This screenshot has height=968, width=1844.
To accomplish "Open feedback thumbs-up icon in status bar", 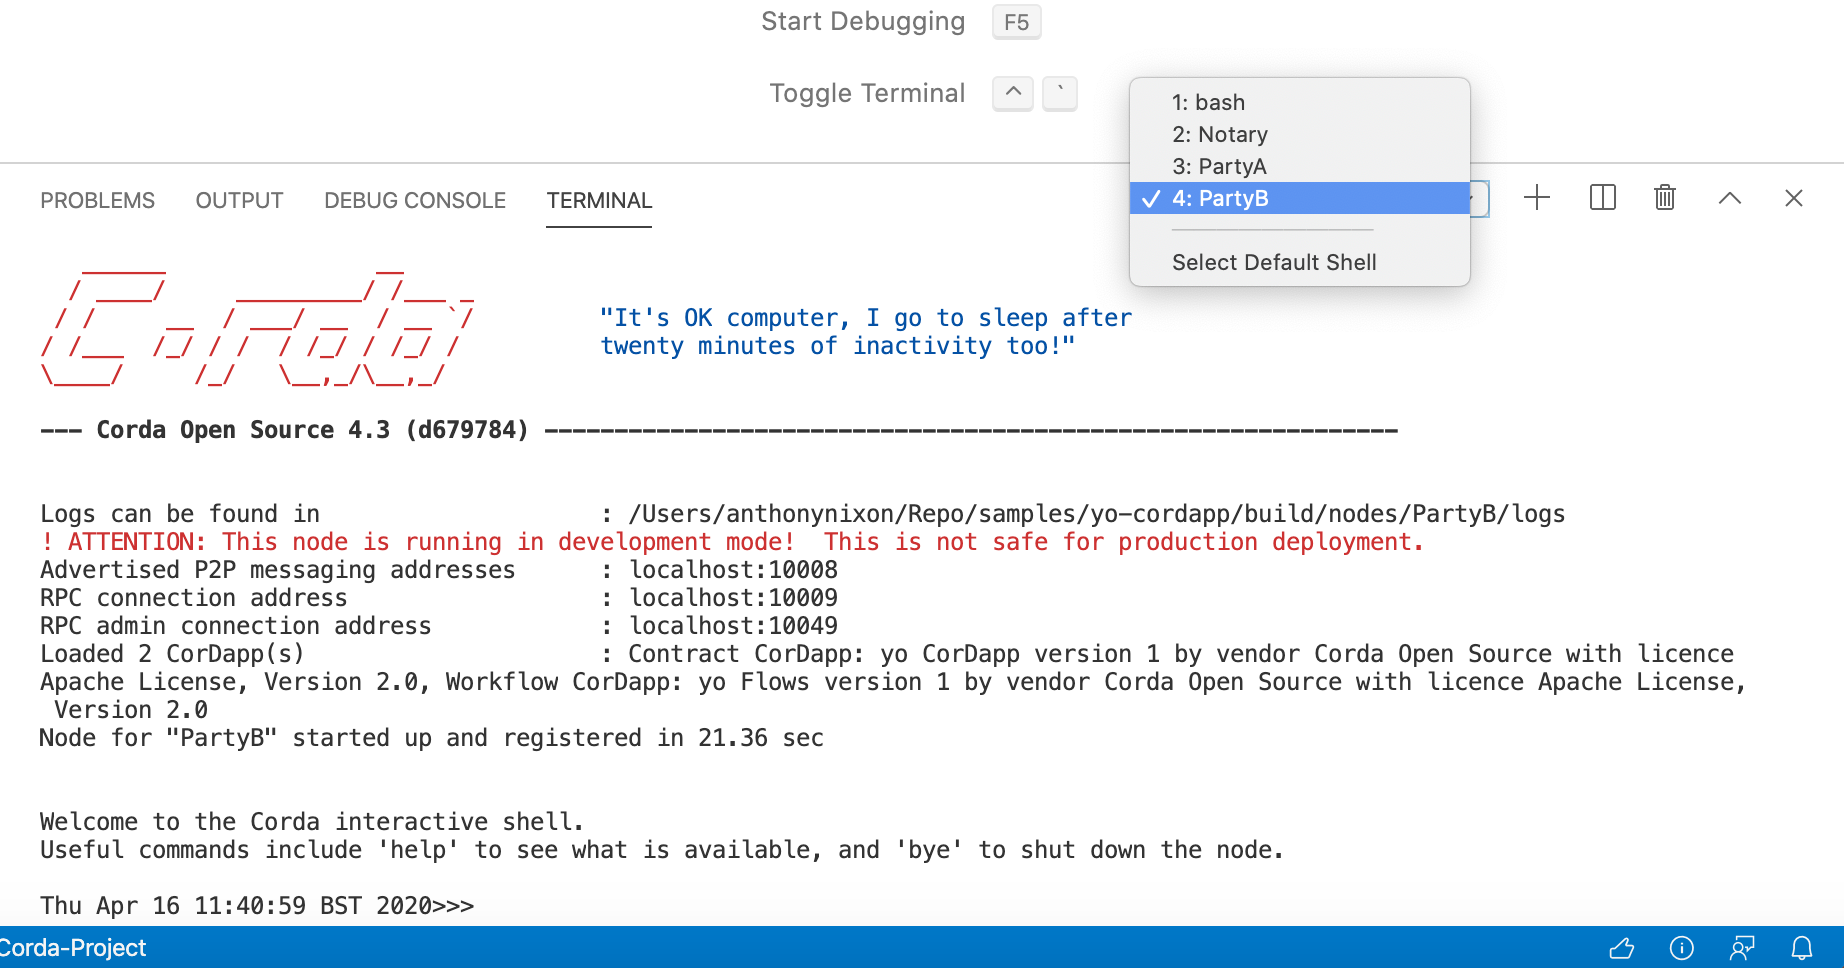I will click(x=1622, y=948).
